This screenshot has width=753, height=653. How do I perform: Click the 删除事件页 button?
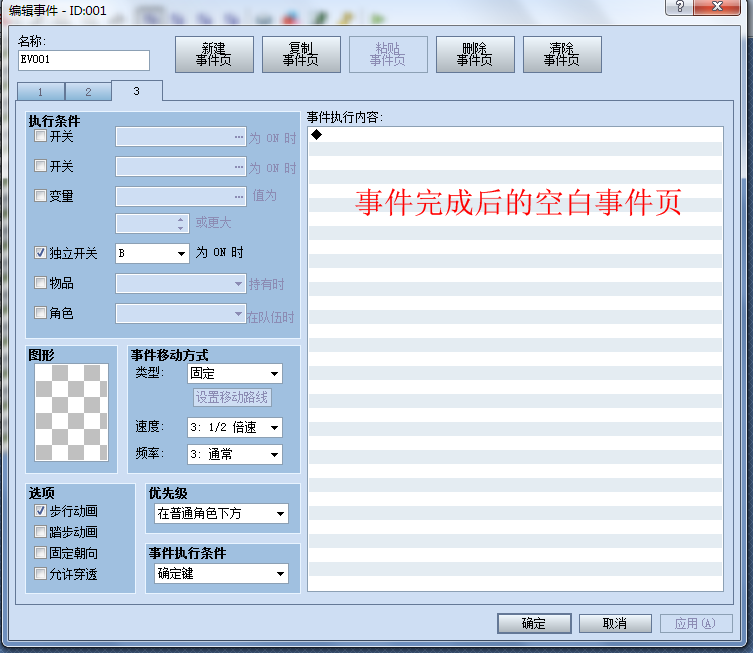[475, 54]
